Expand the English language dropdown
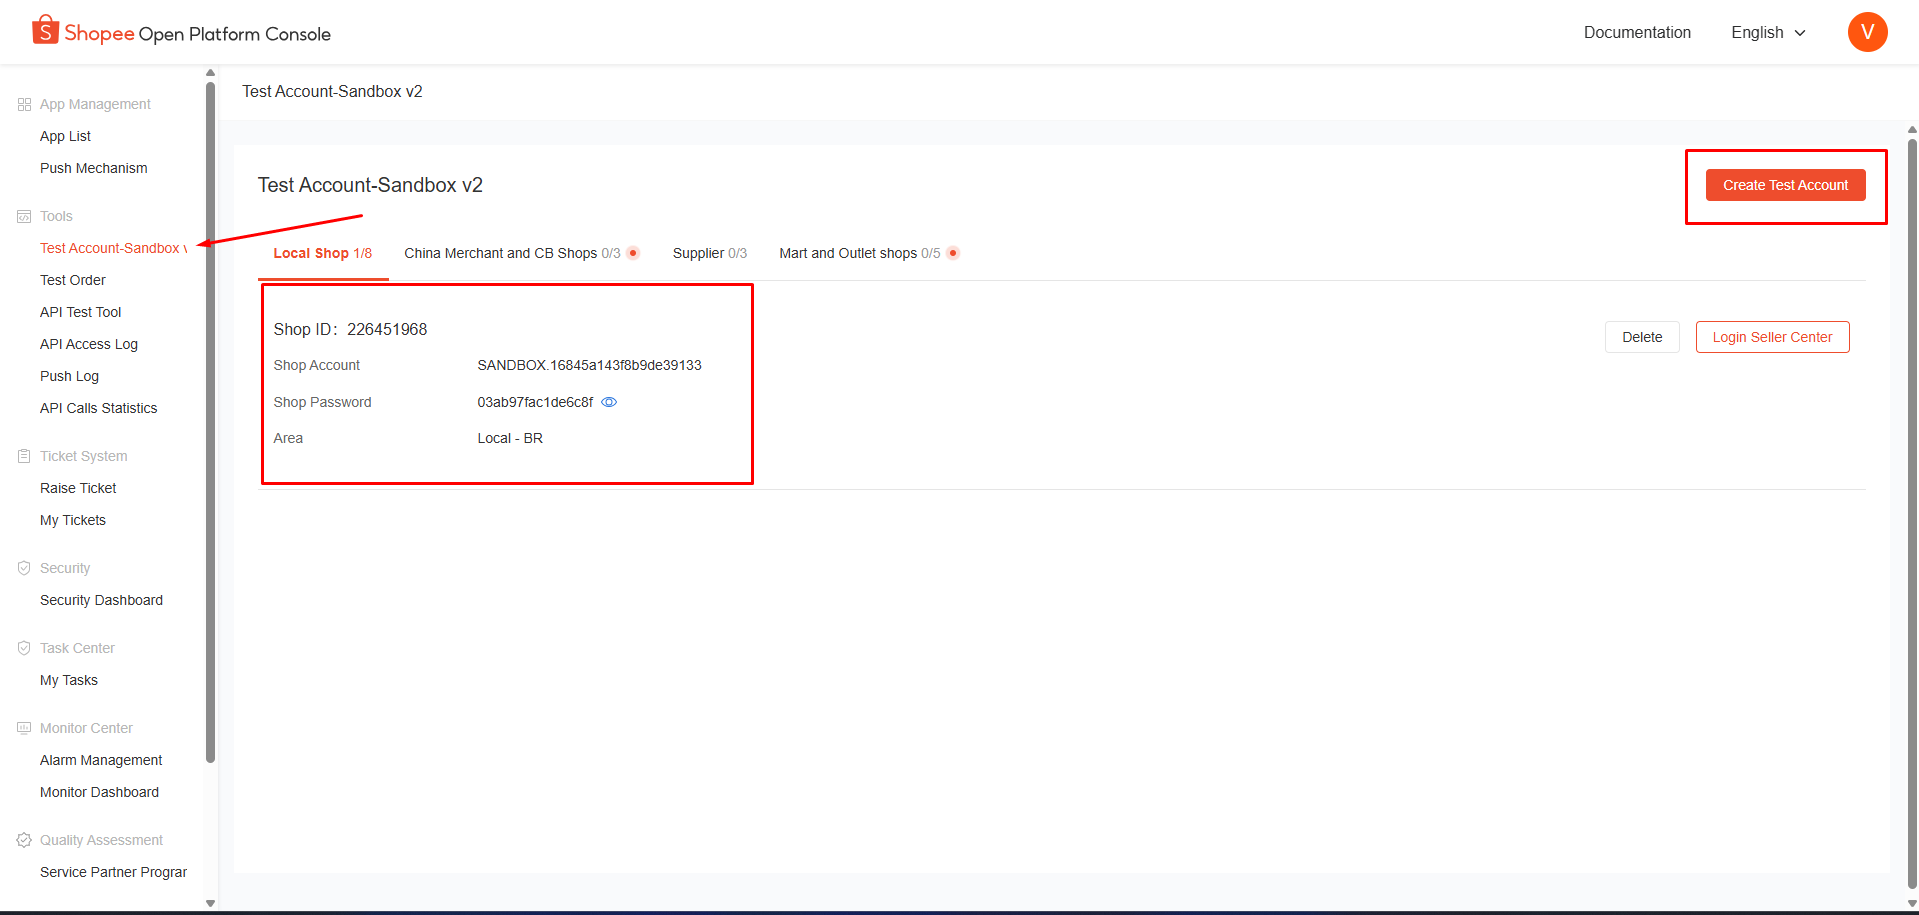 [1768, 33]
